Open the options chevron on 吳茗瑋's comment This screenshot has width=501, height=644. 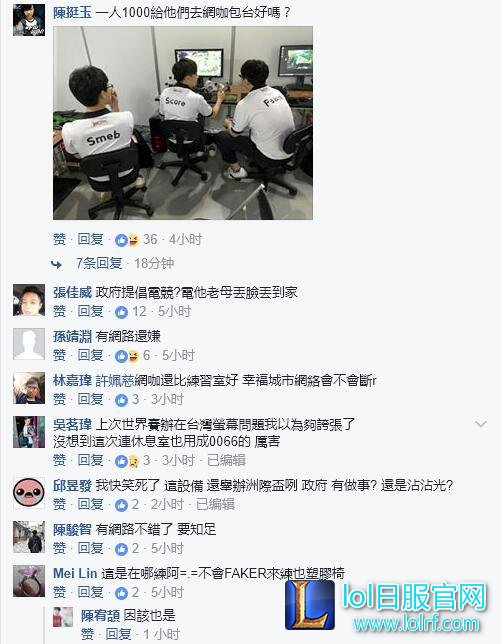coord(481,424)
